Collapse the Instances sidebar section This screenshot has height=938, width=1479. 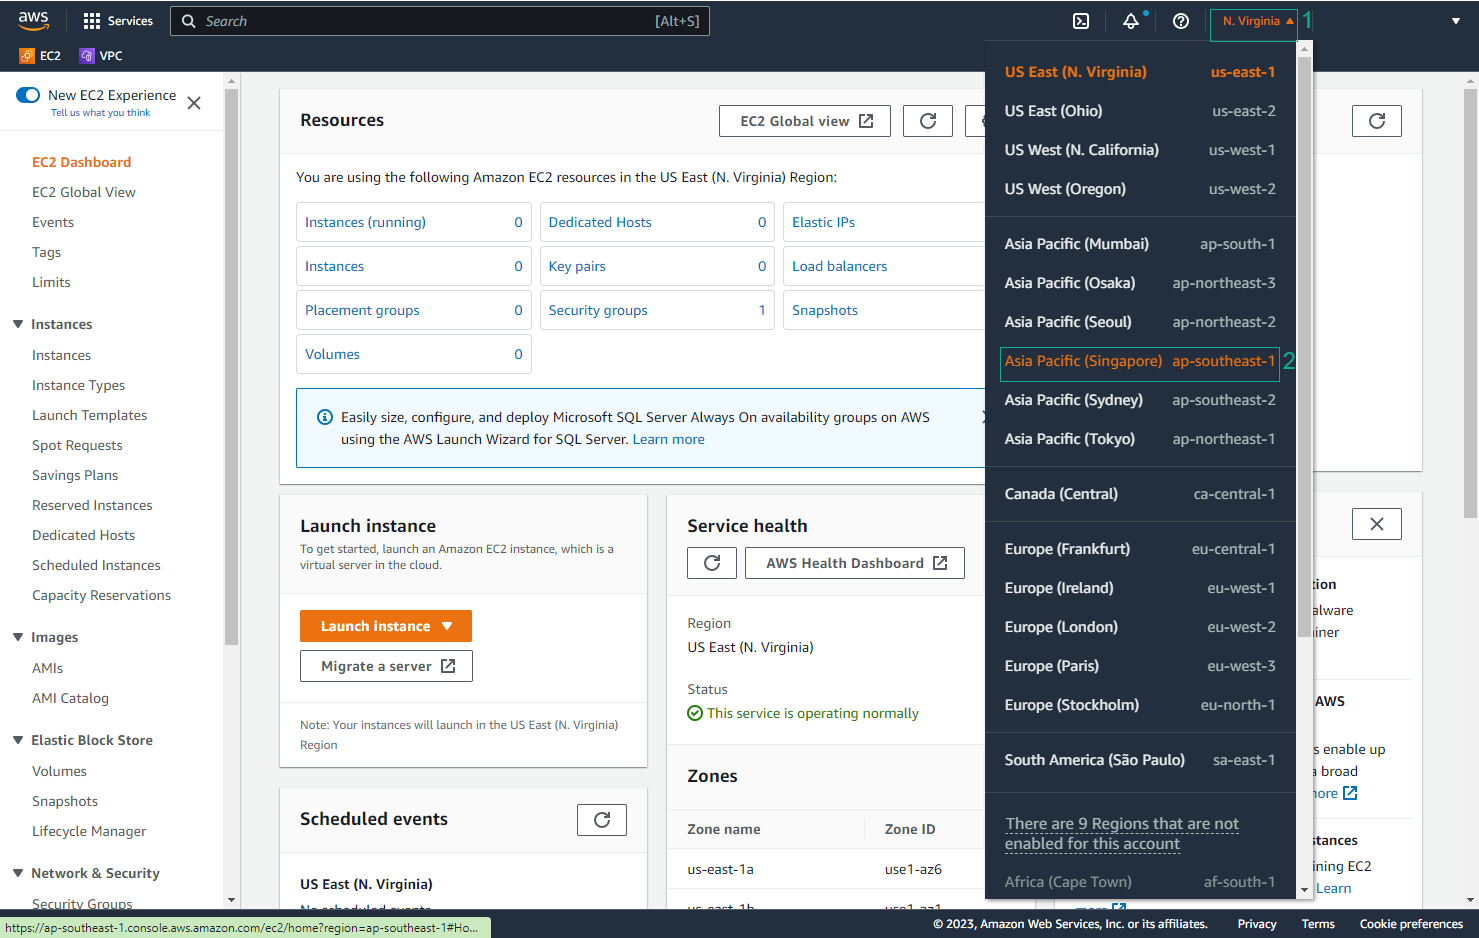click(x=18, y=324)
